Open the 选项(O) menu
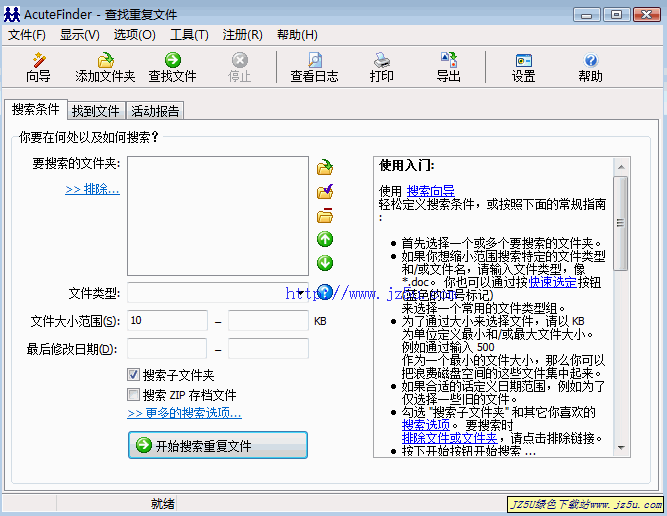Viewport: 667px width, 516px height. [134, 35]
